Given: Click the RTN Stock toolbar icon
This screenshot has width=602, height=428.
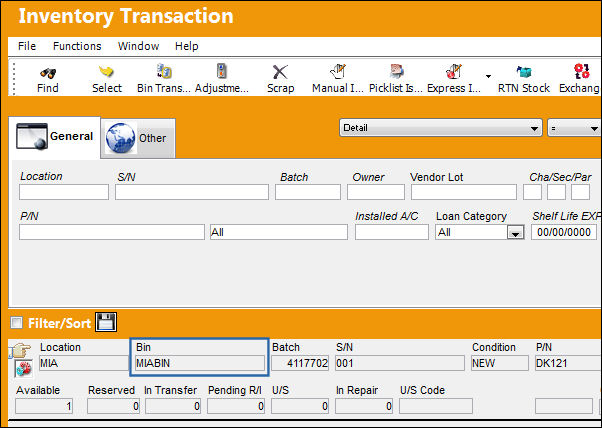Looking at the screenshot, I should tap(524, 72).
